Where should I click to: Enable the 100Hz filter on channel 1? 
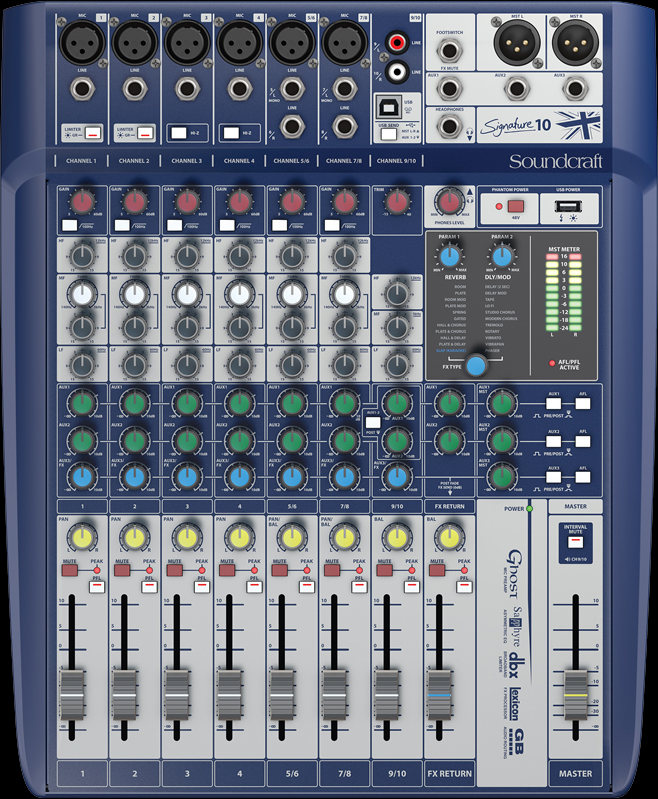point(69,225)
